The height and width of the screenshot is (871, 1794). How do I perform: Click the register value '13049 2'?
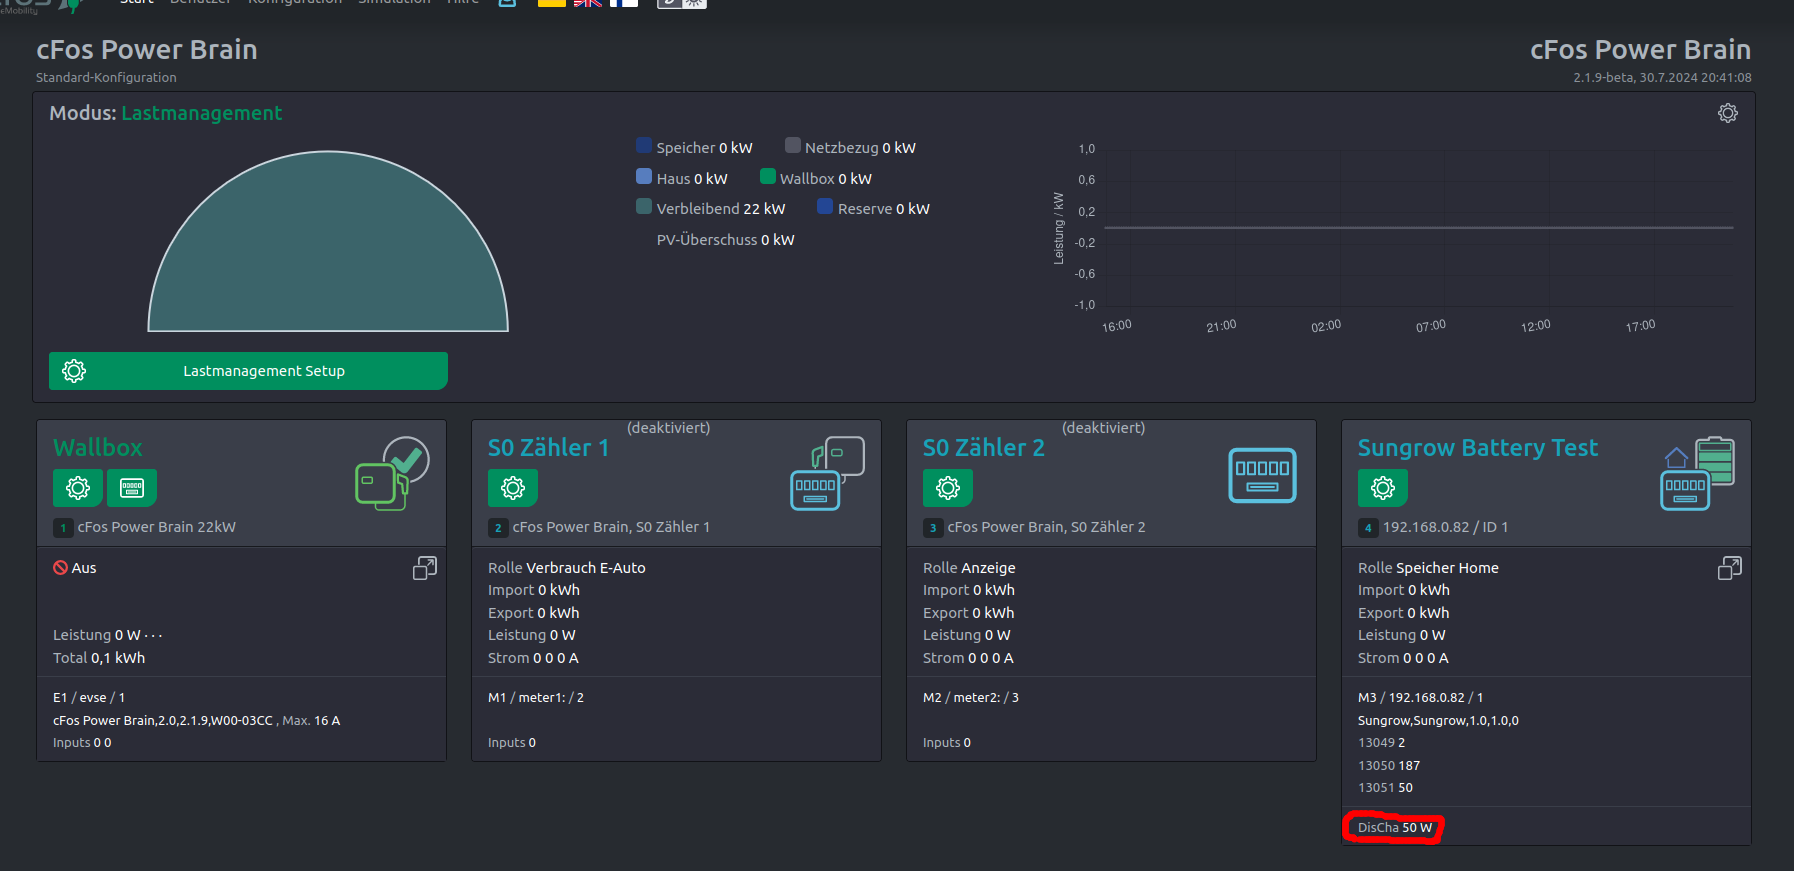click(1382, 743)
